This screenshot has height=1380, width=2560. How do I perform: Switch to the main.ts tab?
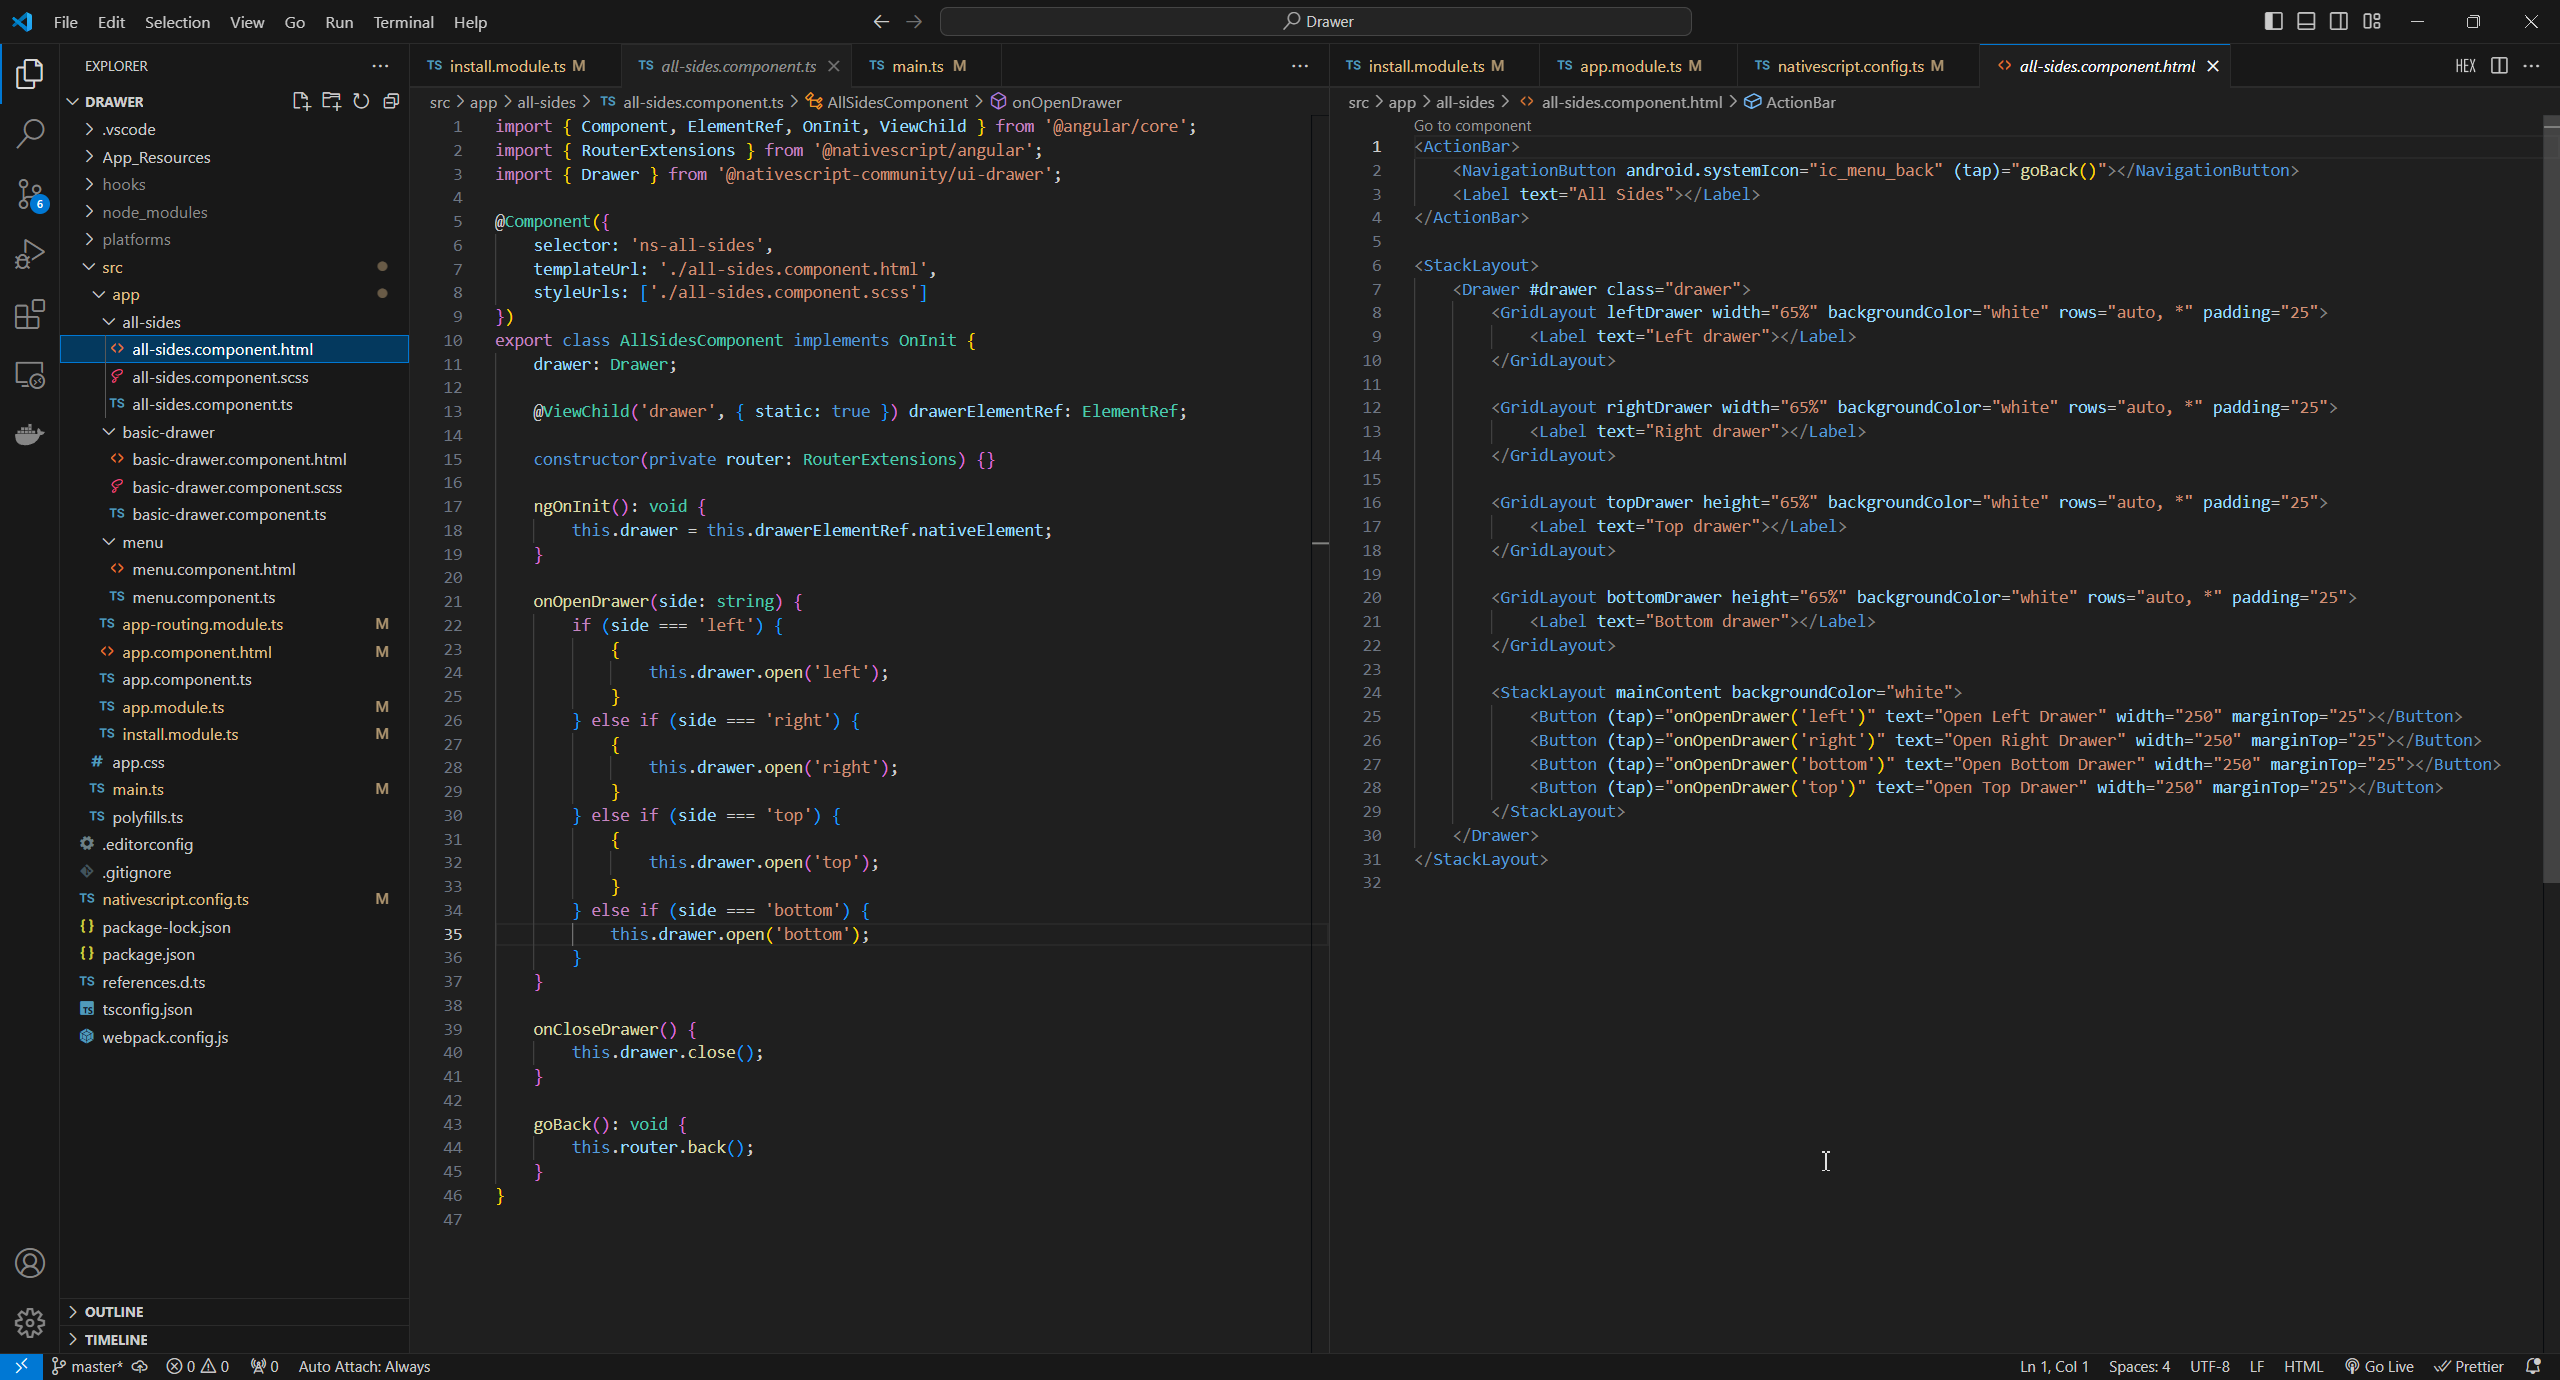pyautogui.click(x=917, y=66)
